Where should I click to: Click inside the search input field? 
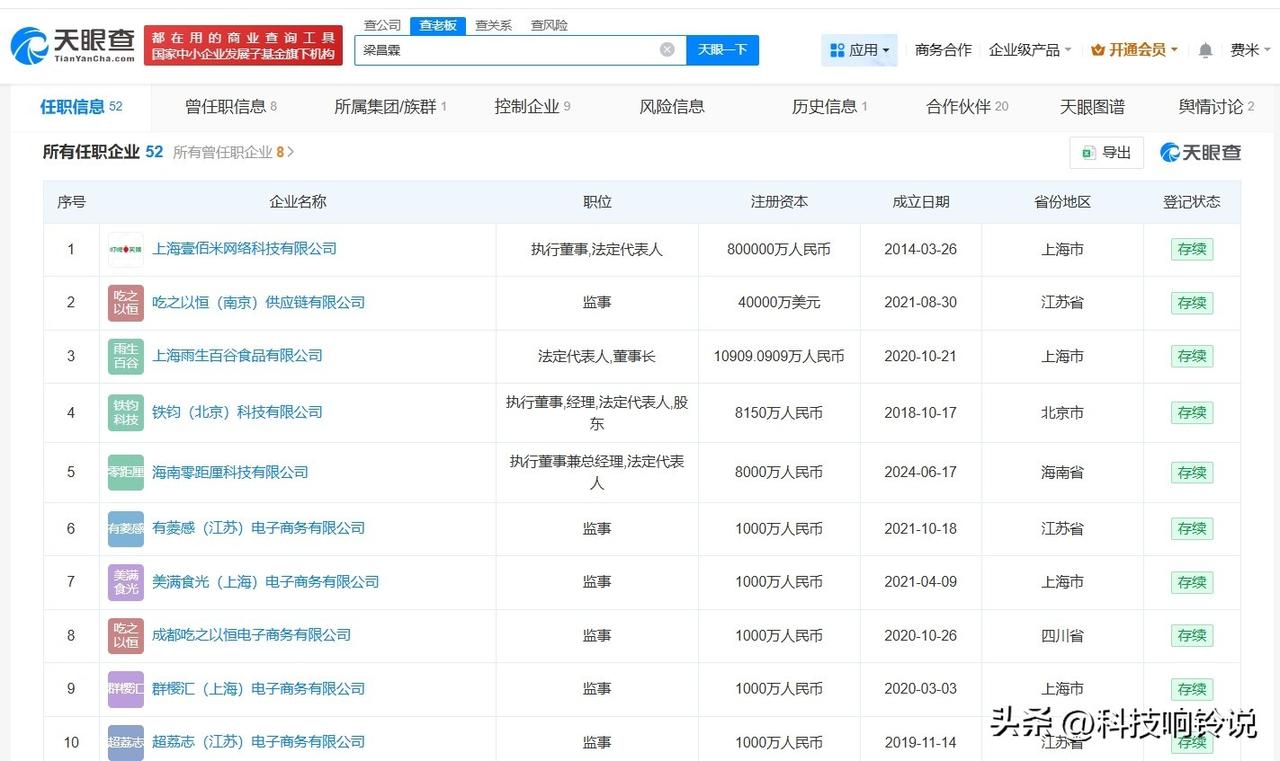click(500, 49)
